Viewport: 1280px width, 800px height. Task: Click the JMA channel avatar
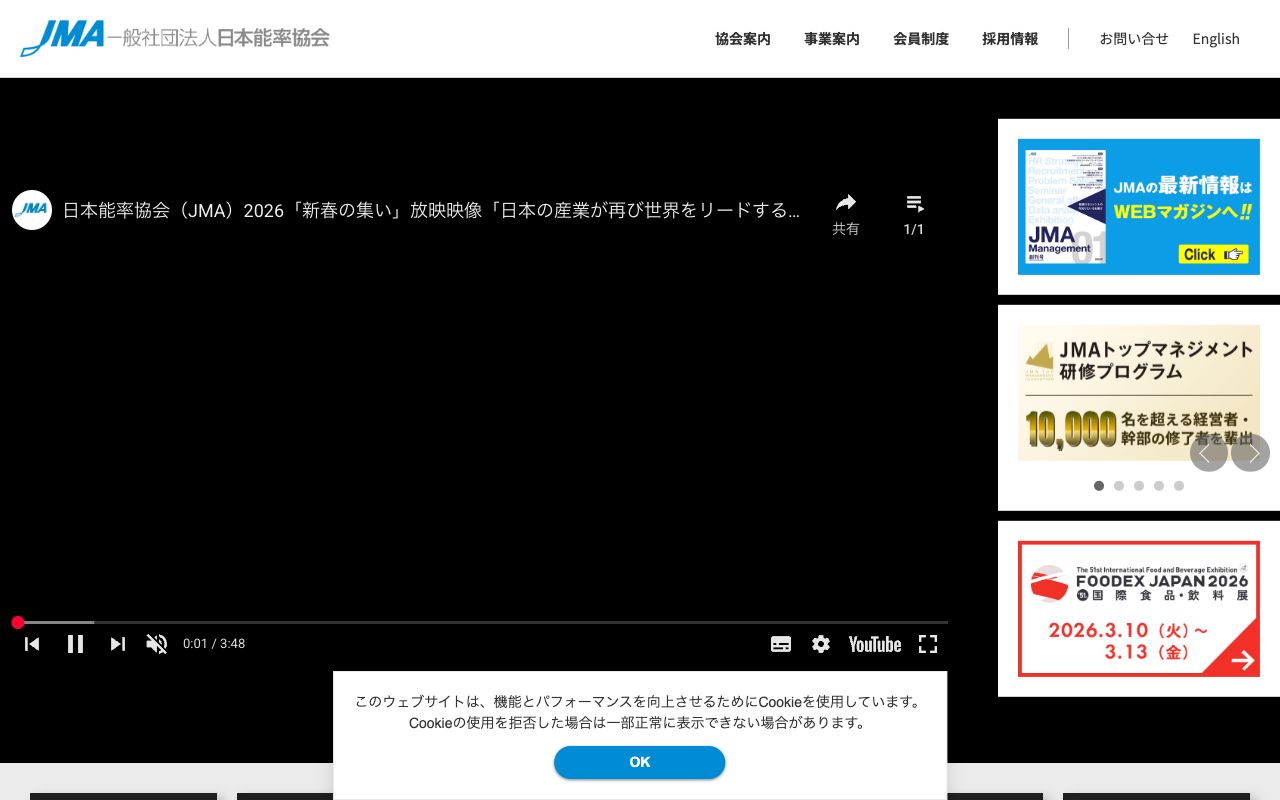click(32, 210)
